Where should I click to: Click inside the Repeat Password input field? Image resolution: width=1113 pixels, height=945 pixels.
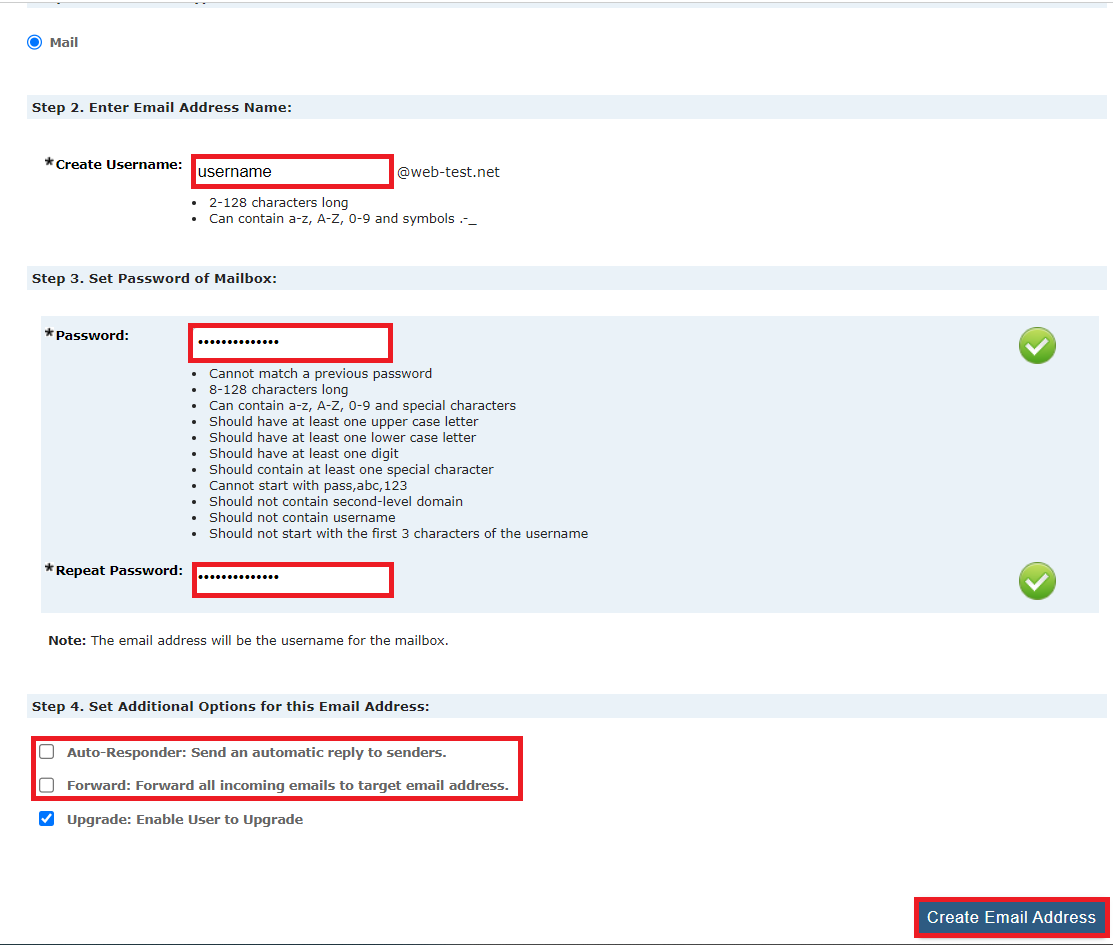point(292,580)
